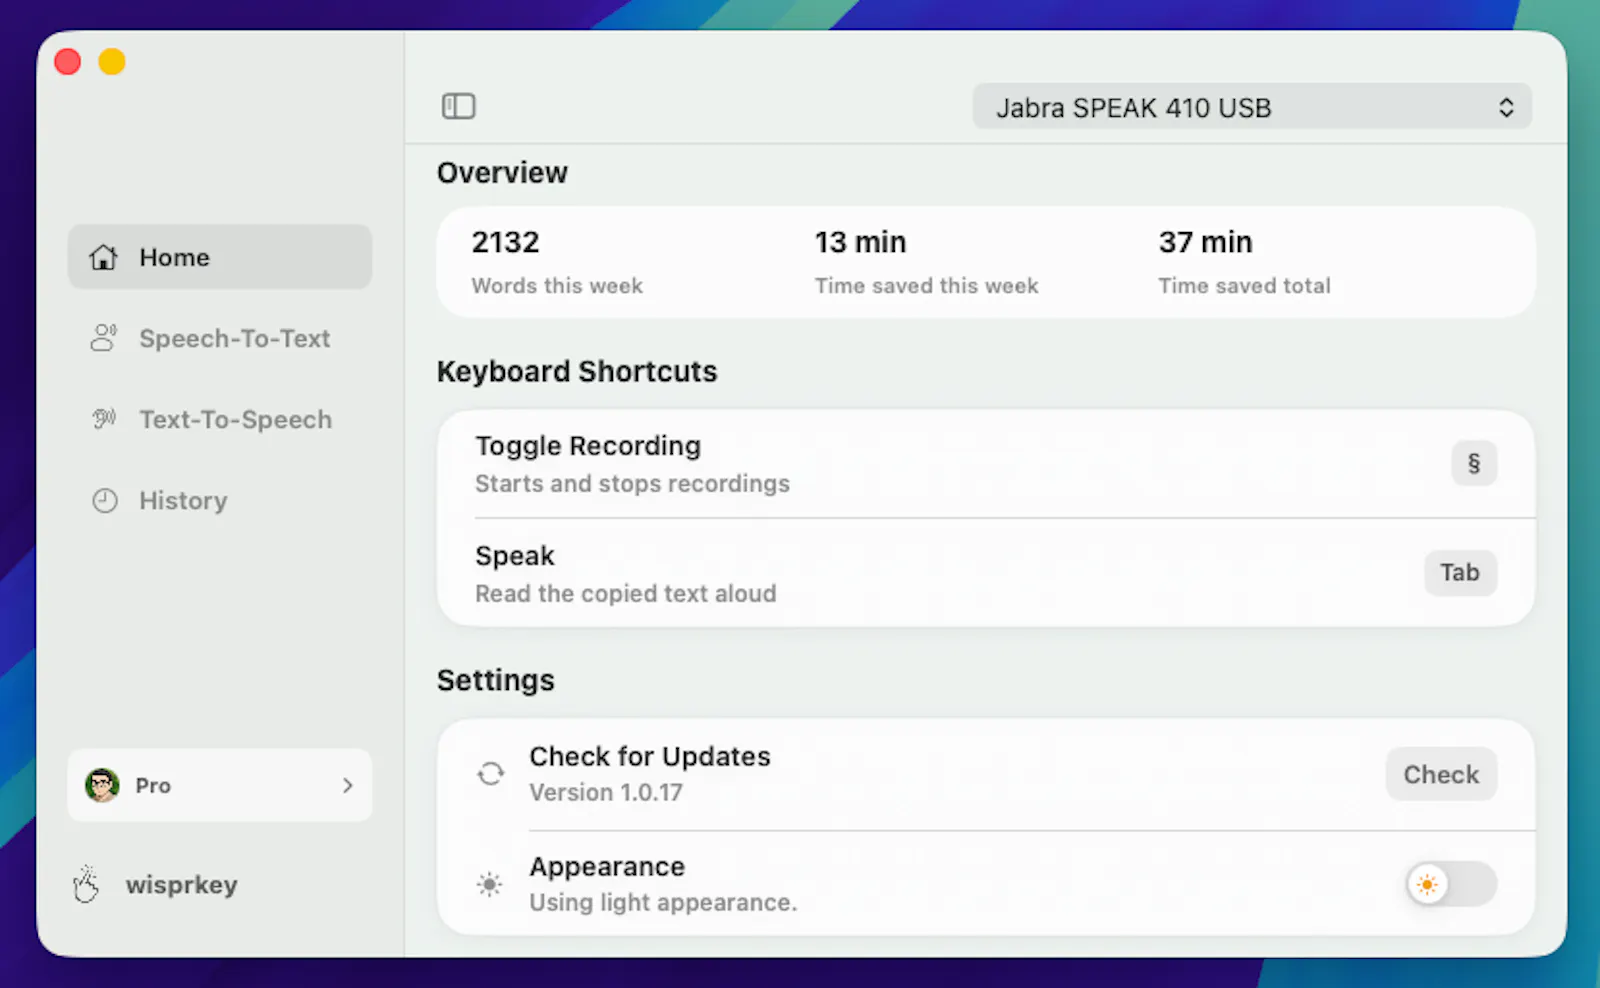Click the Check for Updates label
The image size is (1600, 988).
pos(650,756)
